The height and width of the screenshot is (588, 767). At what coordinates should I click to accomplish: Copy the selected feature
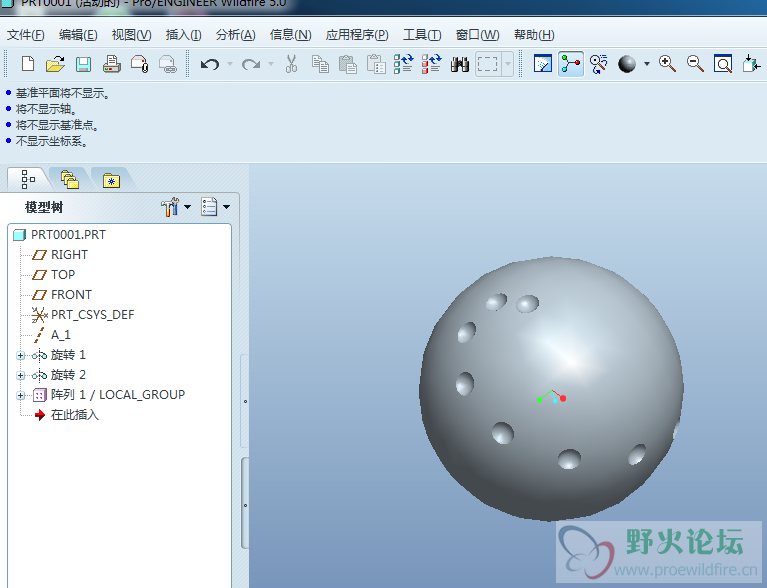point(320,64)
